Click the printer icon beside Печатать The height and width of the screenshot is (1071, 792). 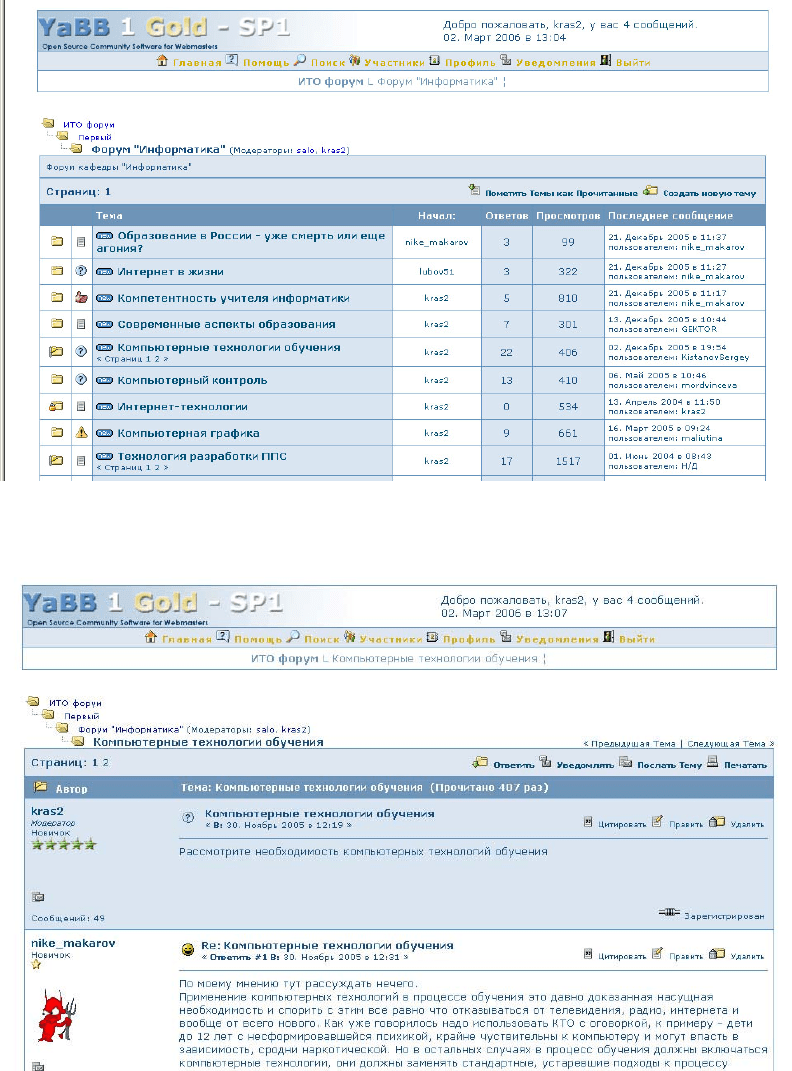click(x=712, y=762)
